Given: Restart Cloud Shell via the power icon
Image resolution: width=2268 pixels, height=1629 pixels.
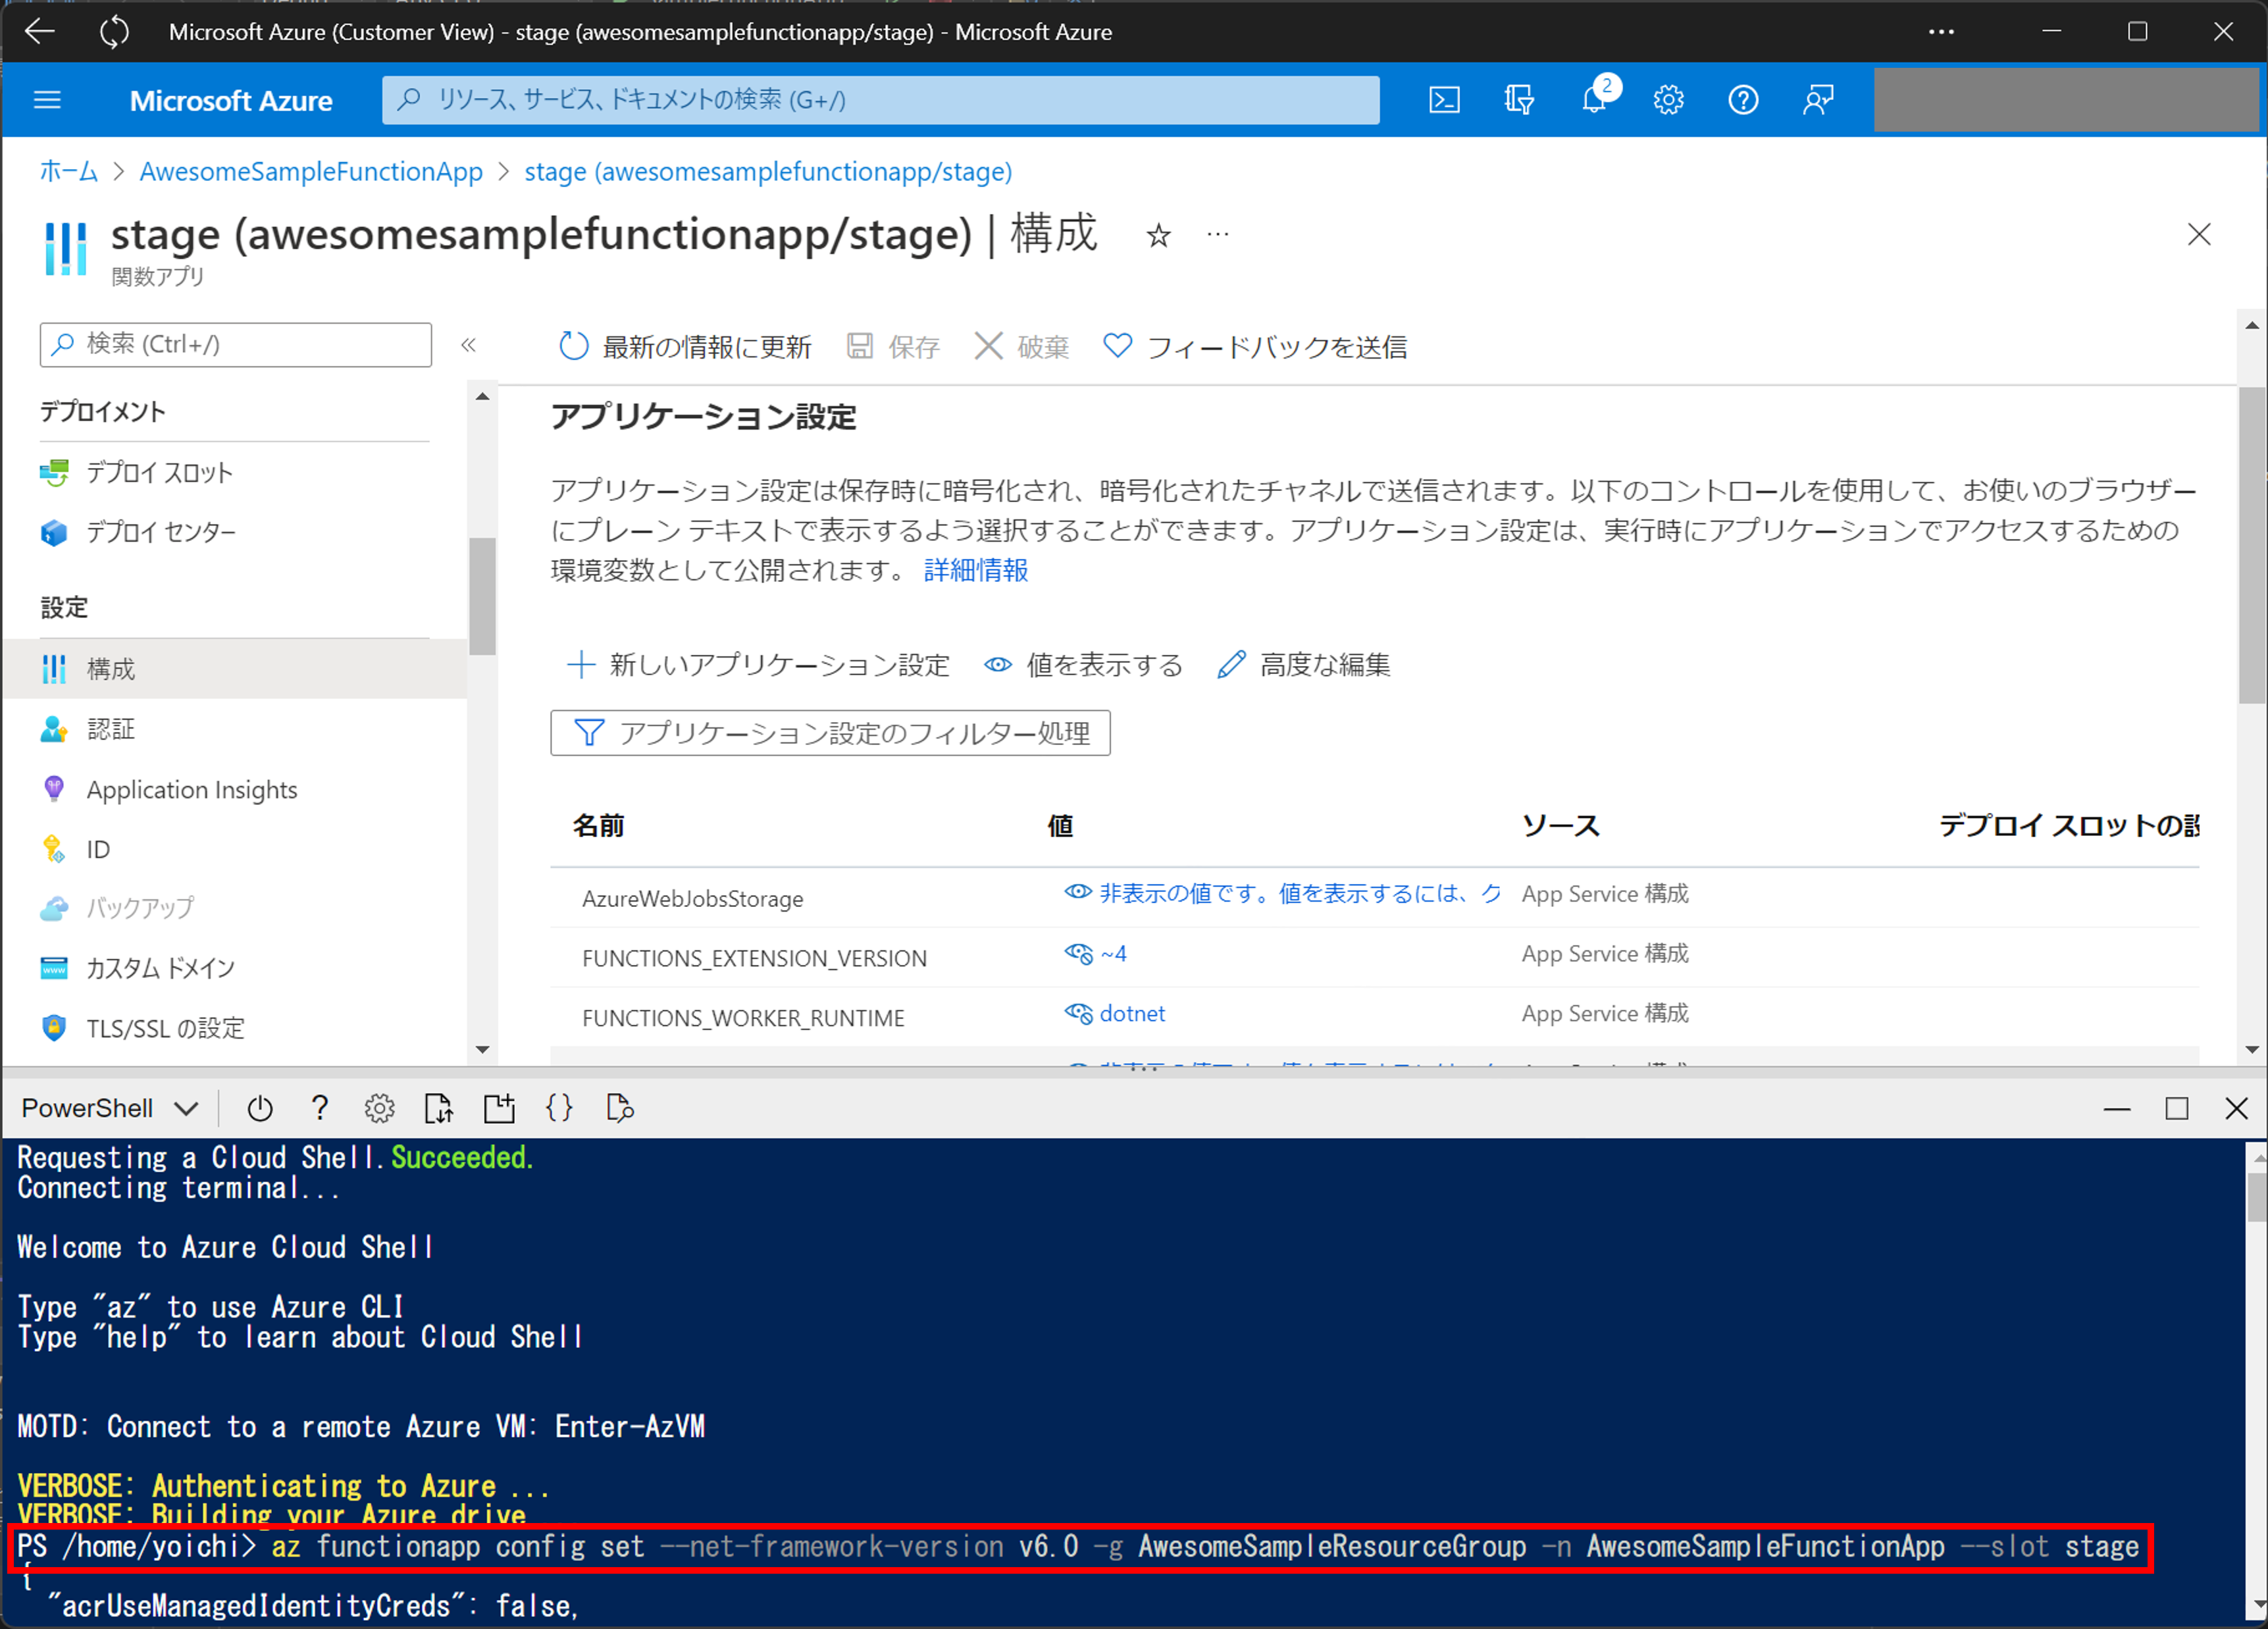Looking at the screenshot, I should pos(260,1108).
